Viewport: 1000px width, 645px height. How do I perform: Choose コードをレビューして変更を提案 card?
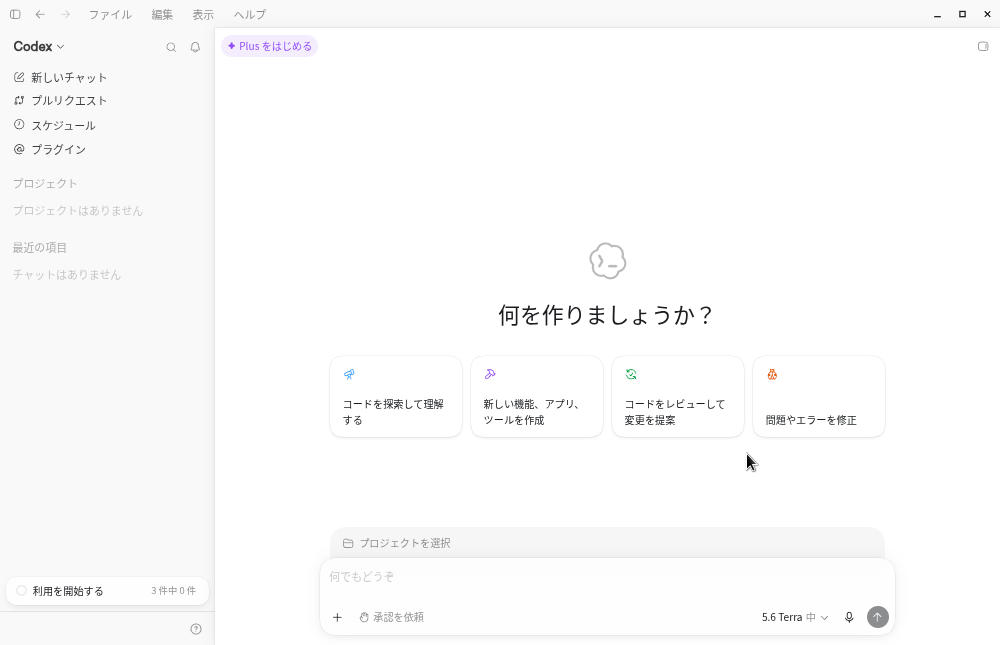tap(678, 397)
